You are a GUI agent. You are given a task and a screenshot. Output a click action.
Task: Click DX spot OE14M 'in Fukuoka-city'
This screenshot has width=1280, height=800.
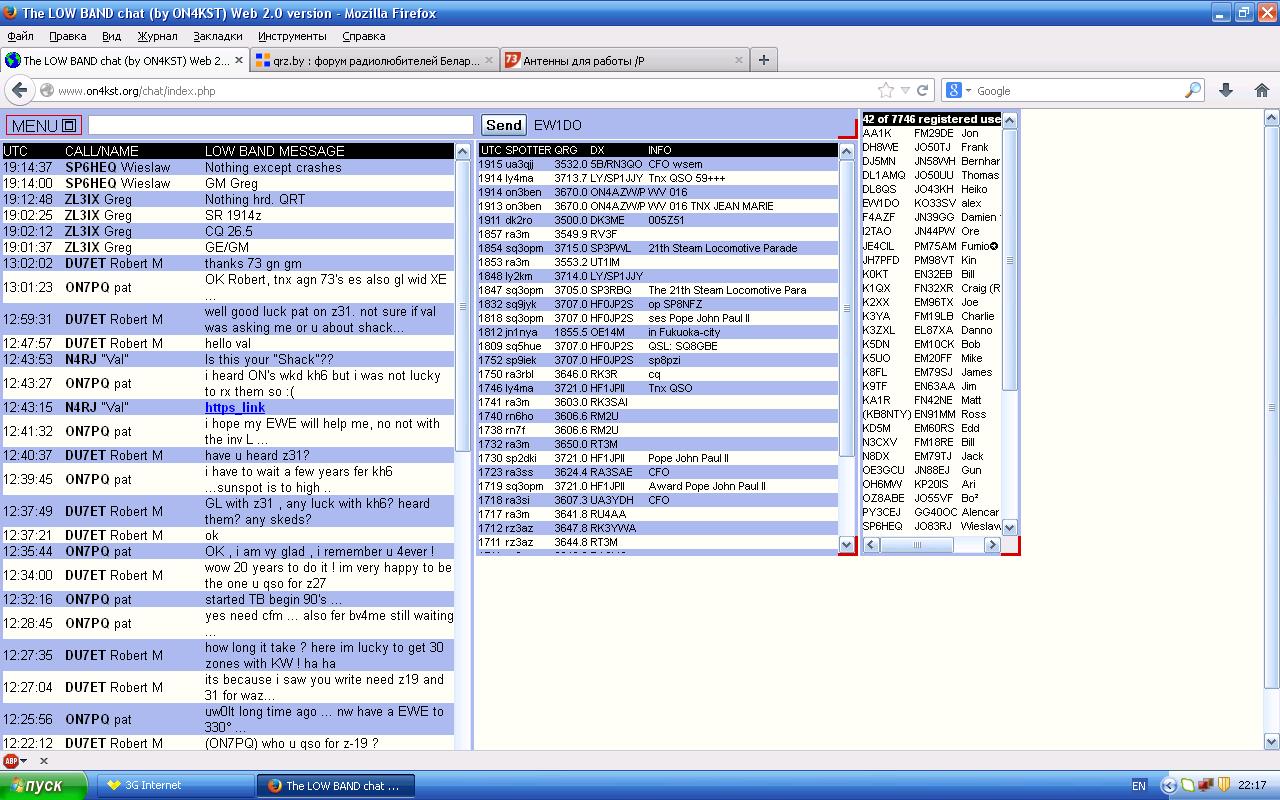pyautogui.click(x=658, y=332)
